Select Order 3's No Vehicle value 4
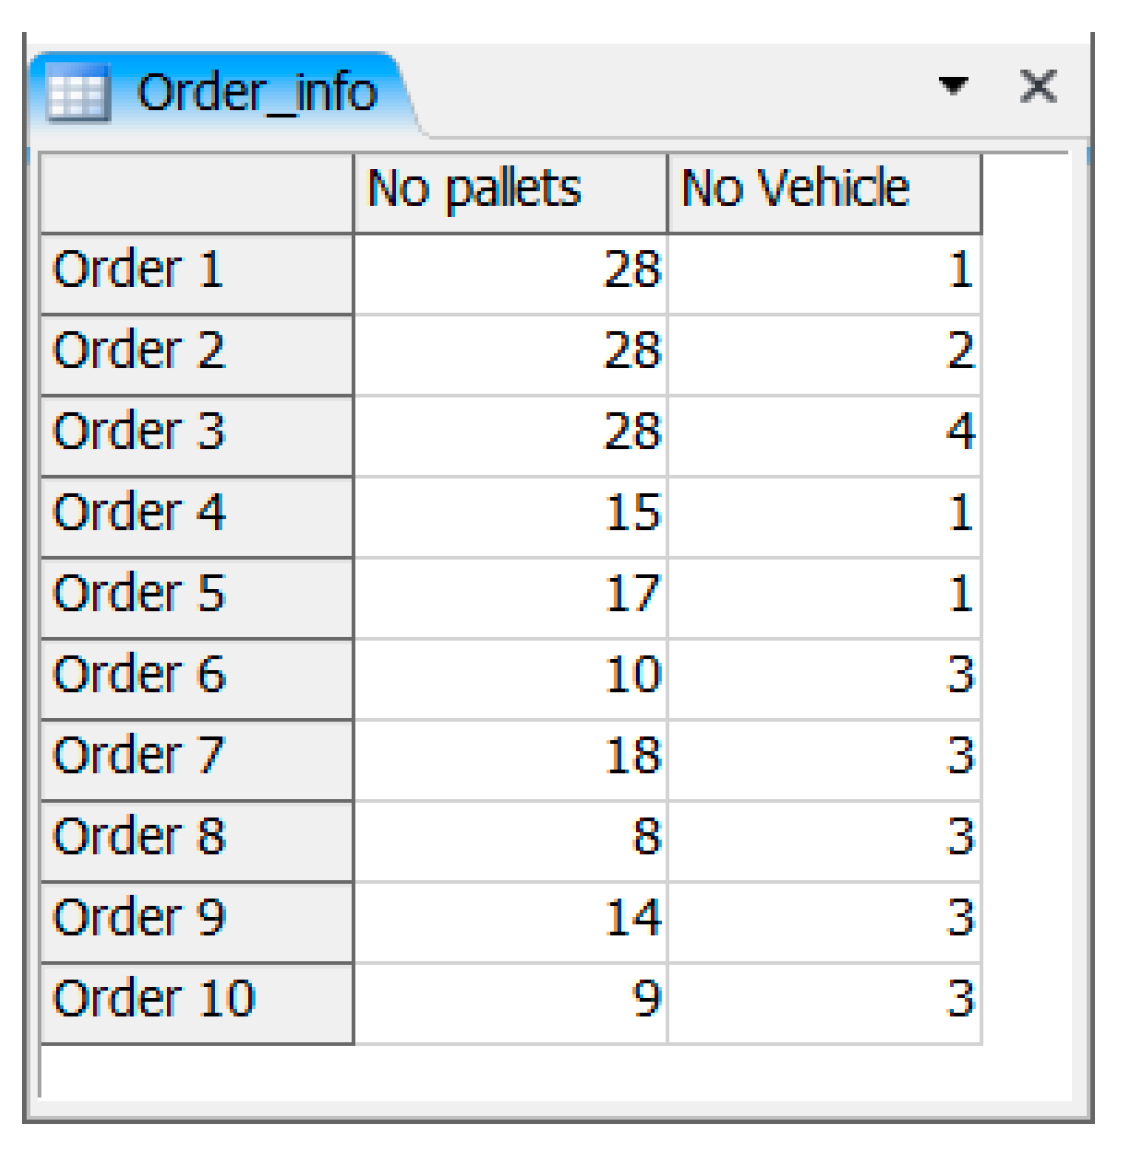 pos(824,435)
